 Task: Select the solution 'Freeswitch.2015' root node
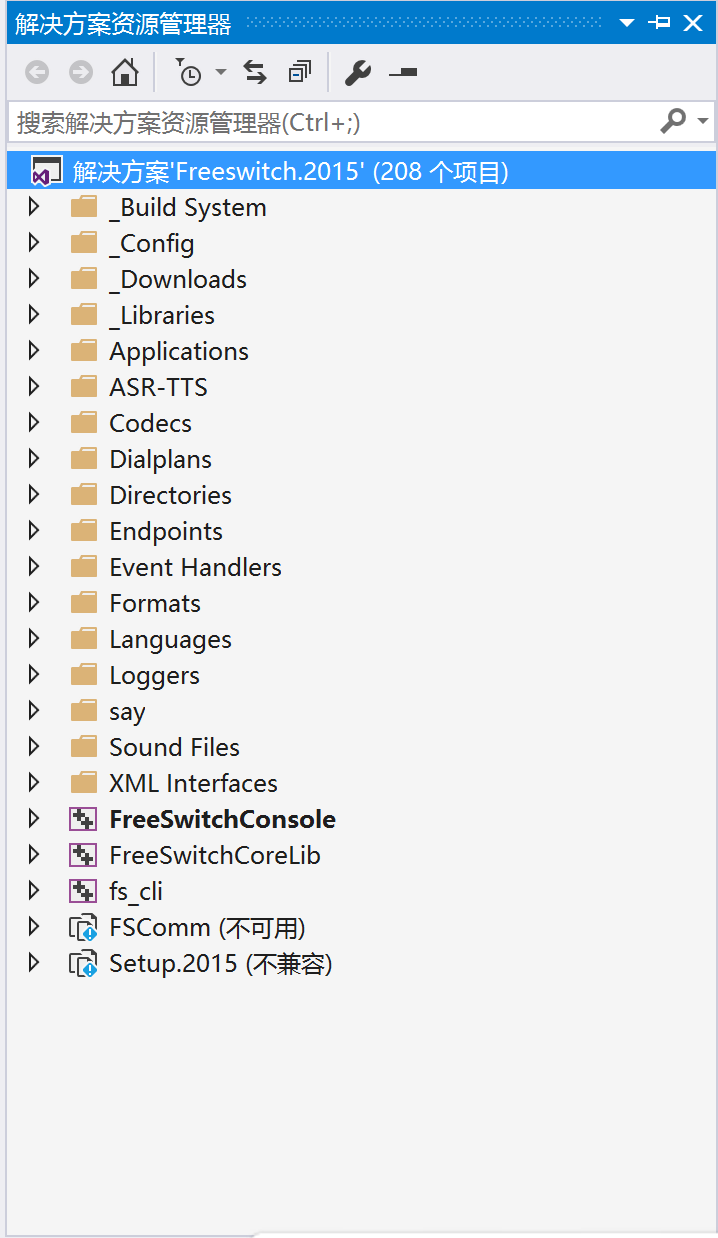tap(362, 171)
